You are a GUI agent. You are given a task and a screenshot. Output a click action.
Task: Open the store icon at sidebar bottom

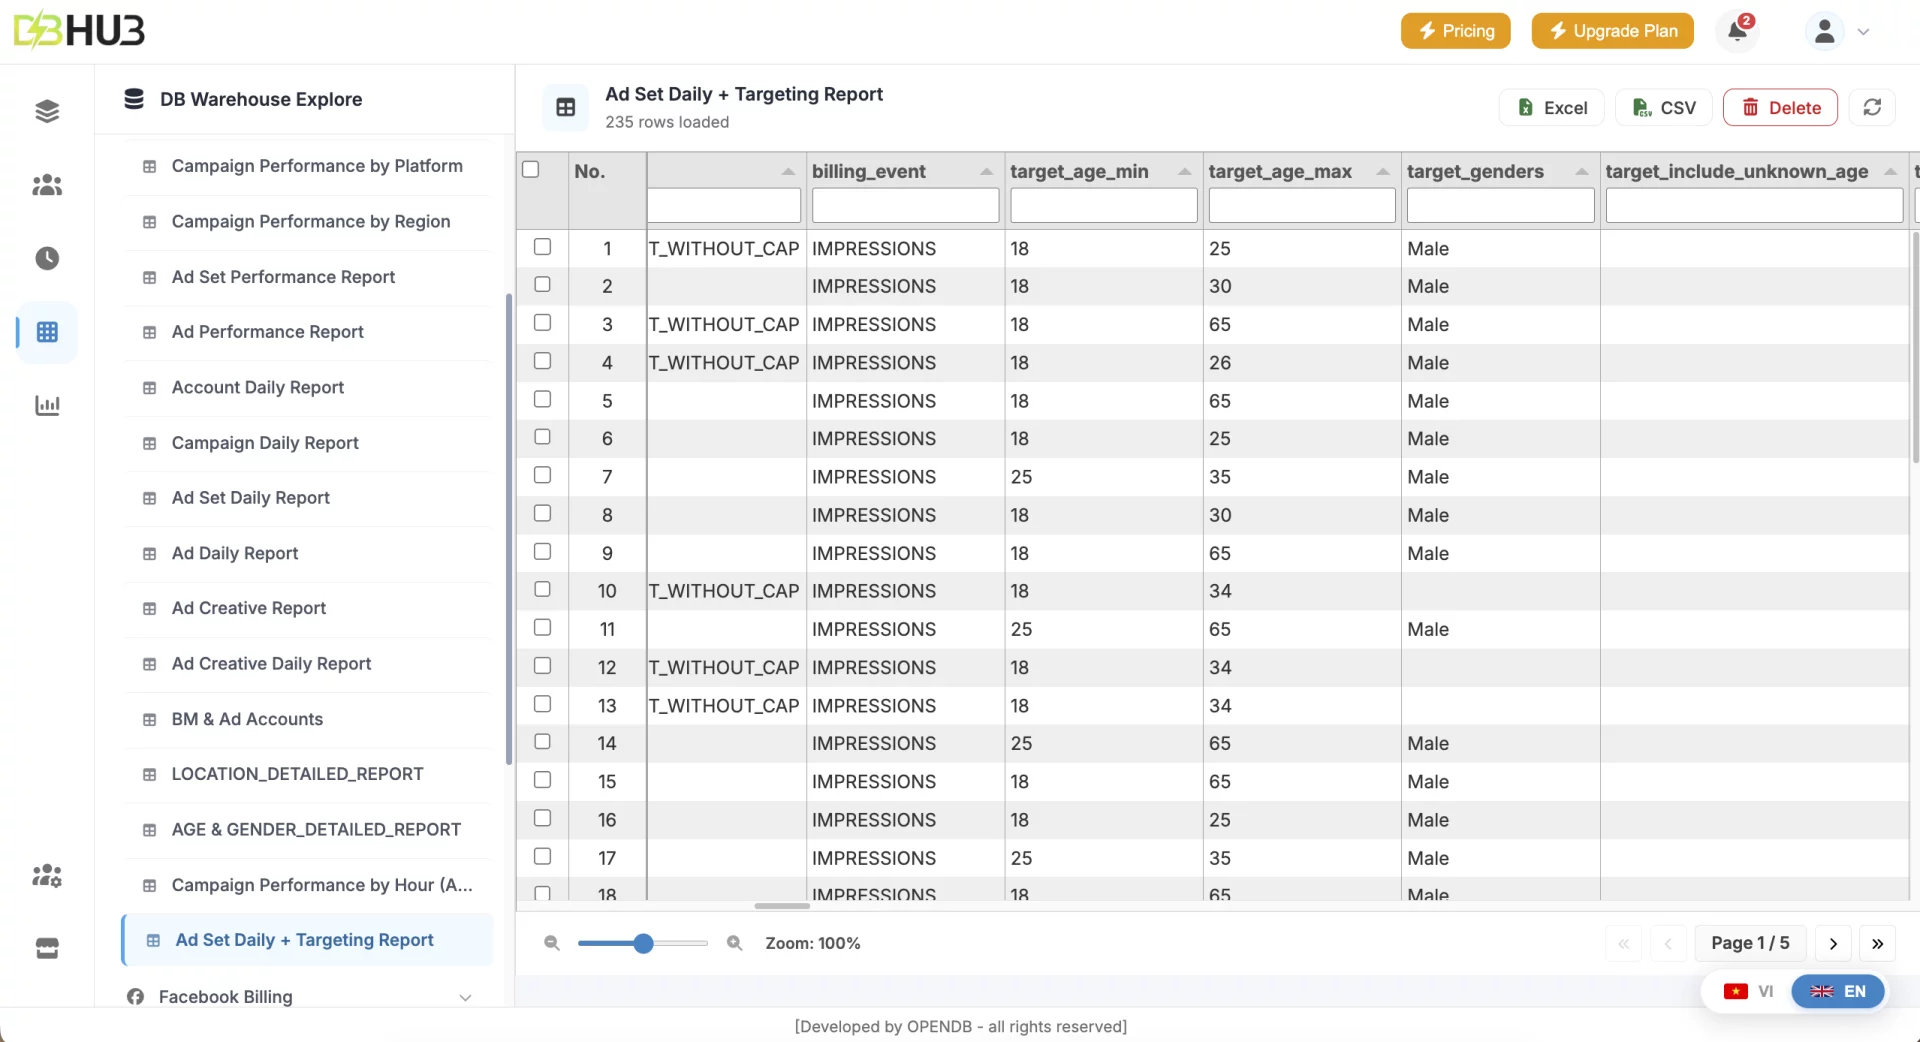(x=47, y=948)
